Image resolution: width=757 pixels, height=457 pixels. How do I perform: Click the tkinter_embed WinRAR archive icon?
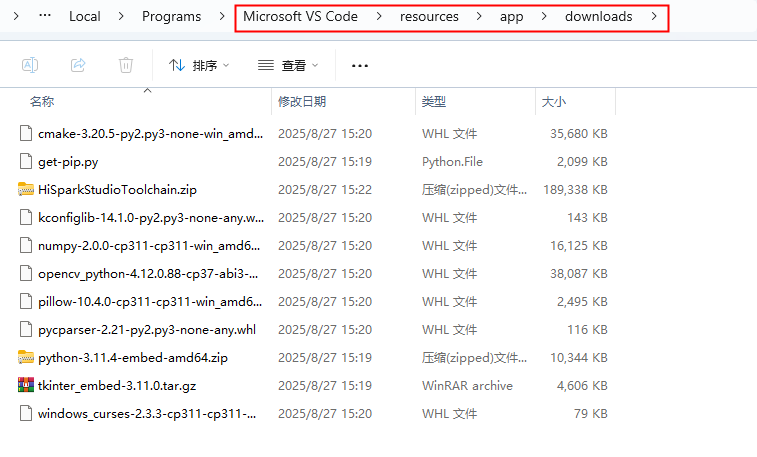(26, 385)
